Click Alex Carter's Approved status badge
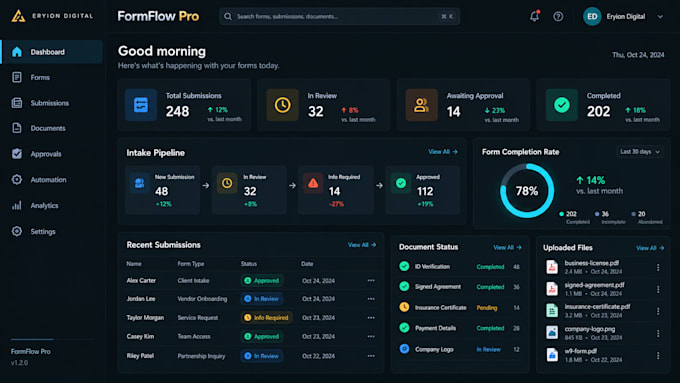This screenshot has height=383, width=680. click(262, 281)
